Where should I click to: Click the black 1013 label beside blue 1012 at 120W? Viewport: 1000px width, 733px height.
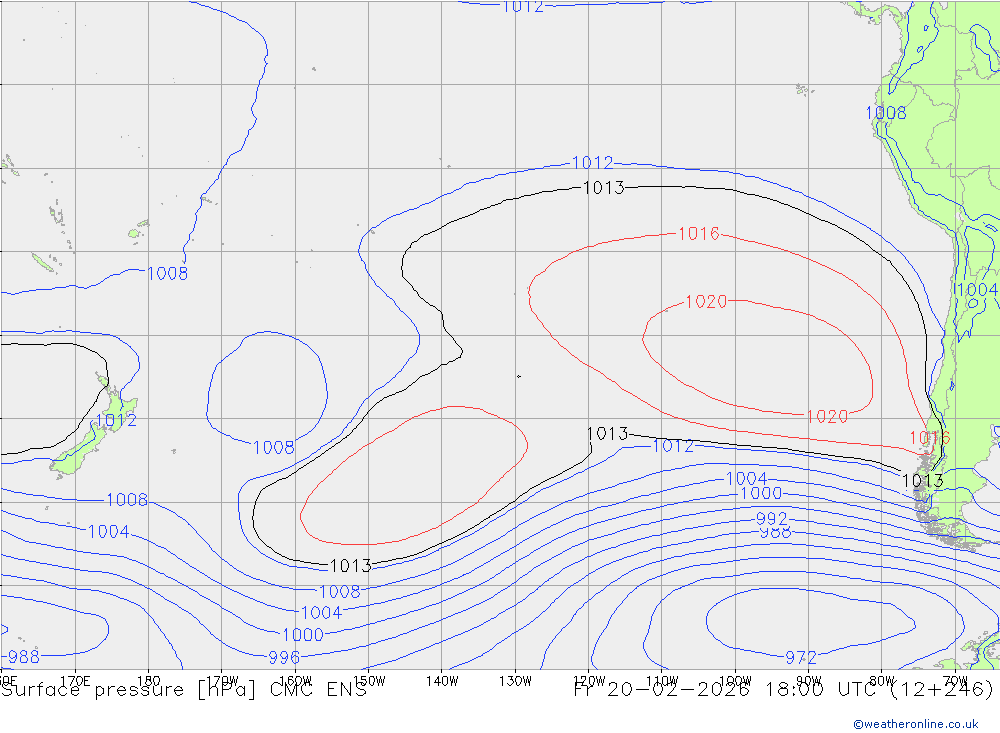[x=607, y=434]
